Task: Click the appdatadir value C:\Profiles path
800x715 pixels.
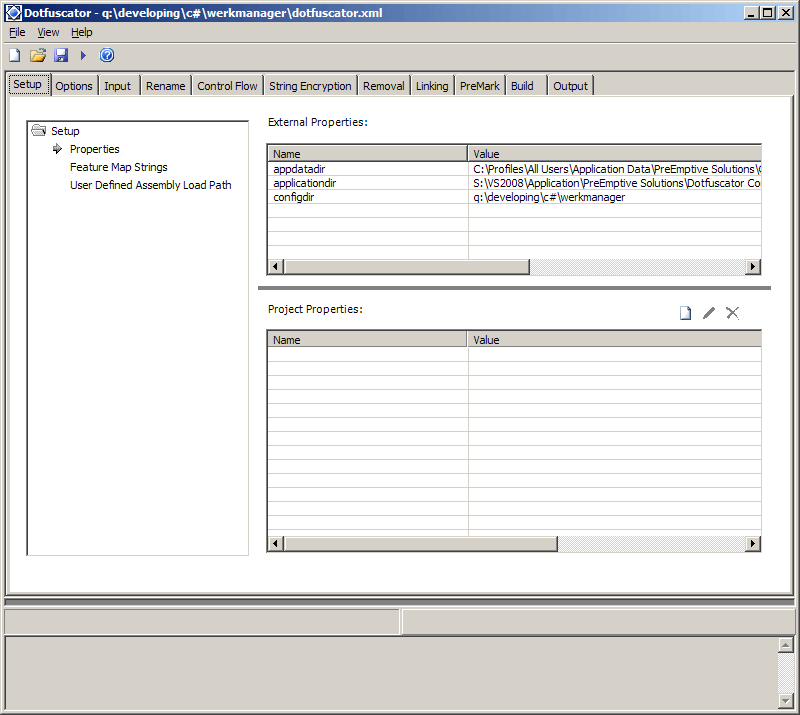Action: coord(616,169)
